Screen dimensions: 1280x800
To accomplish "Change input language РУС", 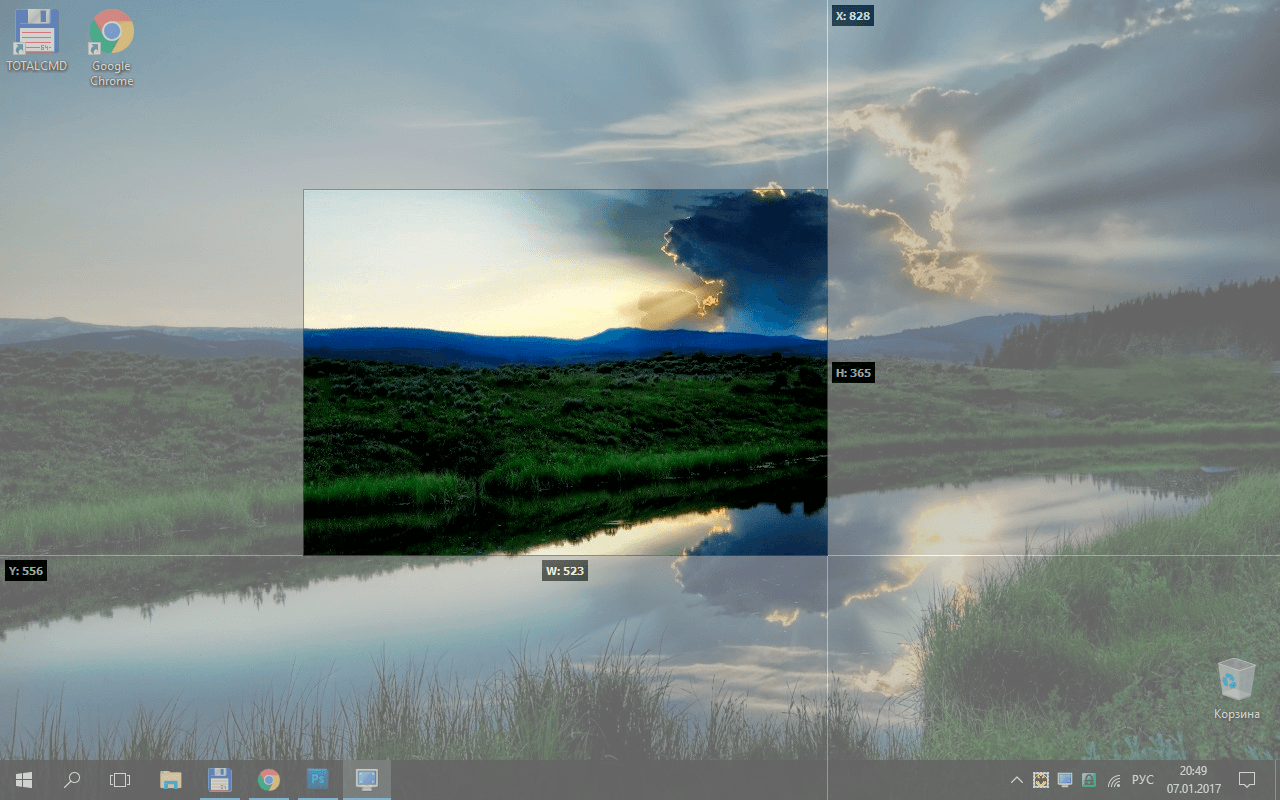I will coord(1142,780).
